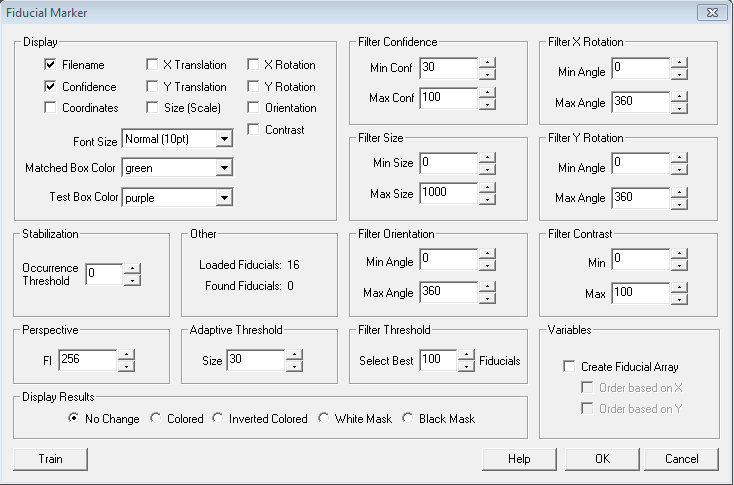Screen dimensions: 734x485
Task: Enable the Coordinates display checkbox
Action: coord(50,108)
